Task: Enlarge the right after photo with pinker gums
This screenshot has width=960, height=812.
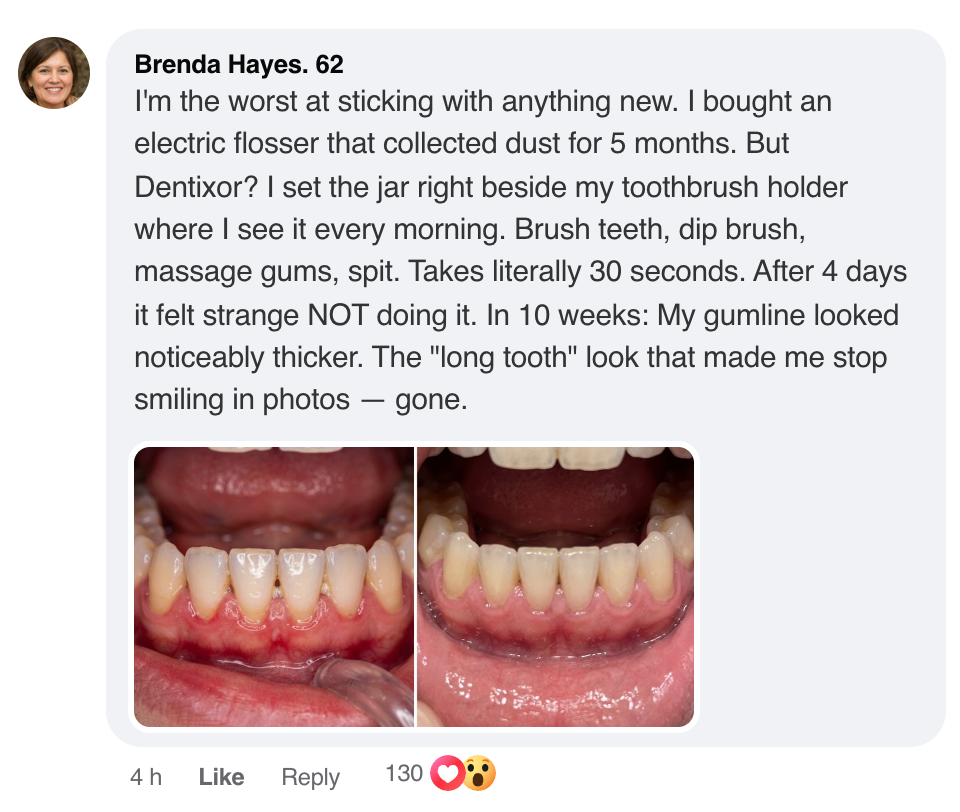Action: 555,585
